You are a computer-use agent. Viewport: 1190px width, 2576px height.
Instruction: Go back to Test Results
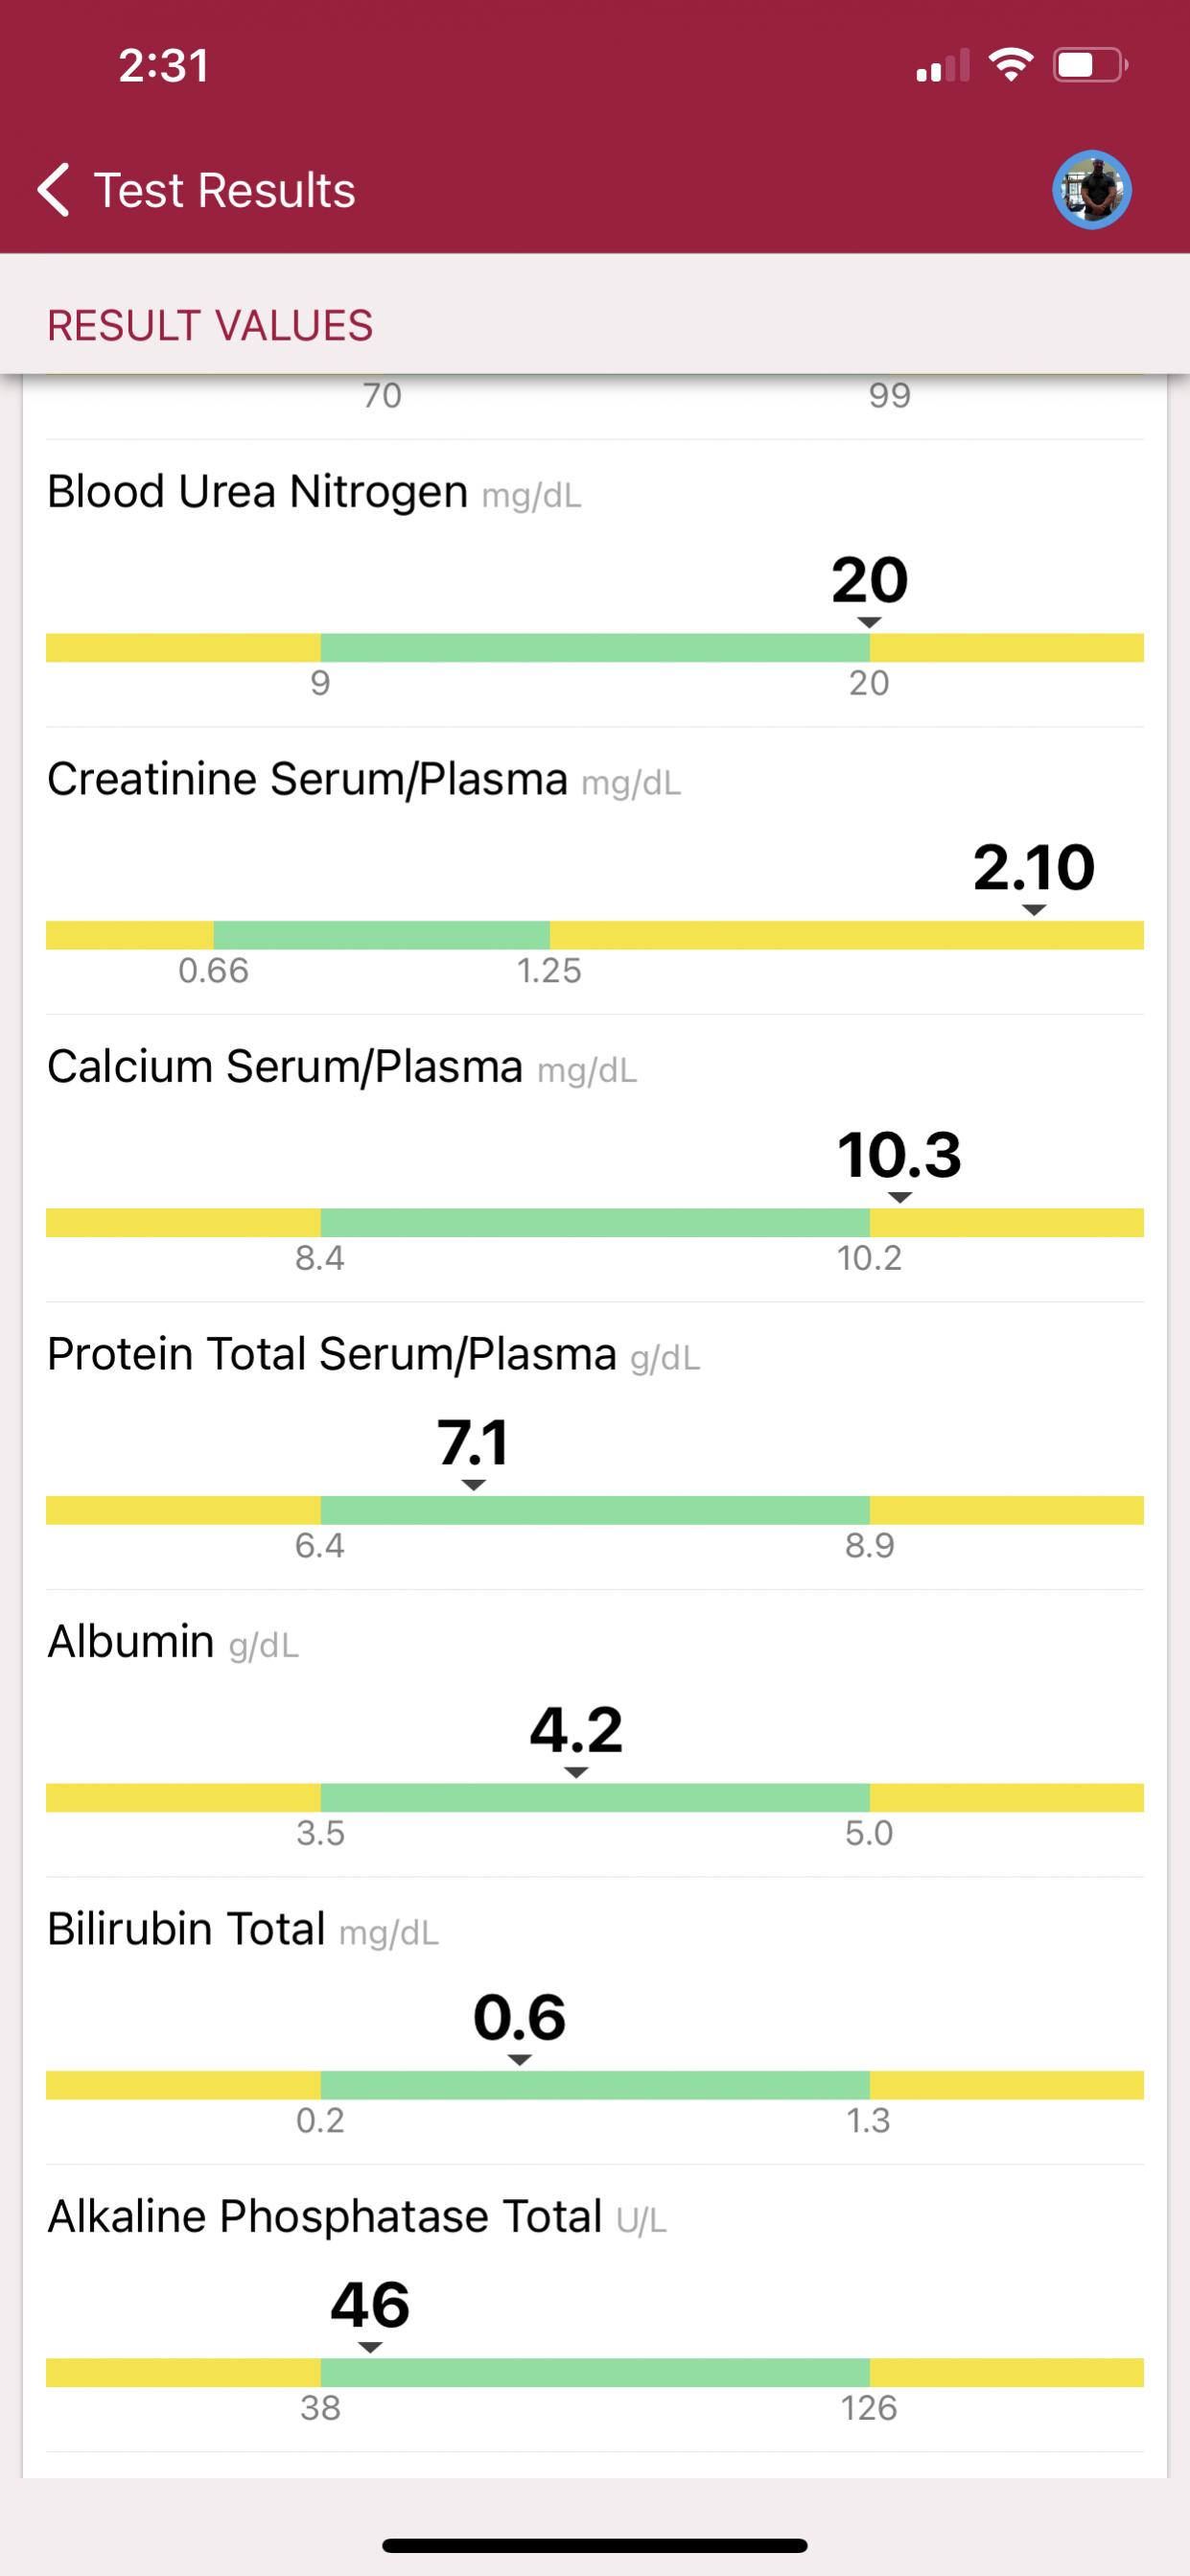(224, 190)
